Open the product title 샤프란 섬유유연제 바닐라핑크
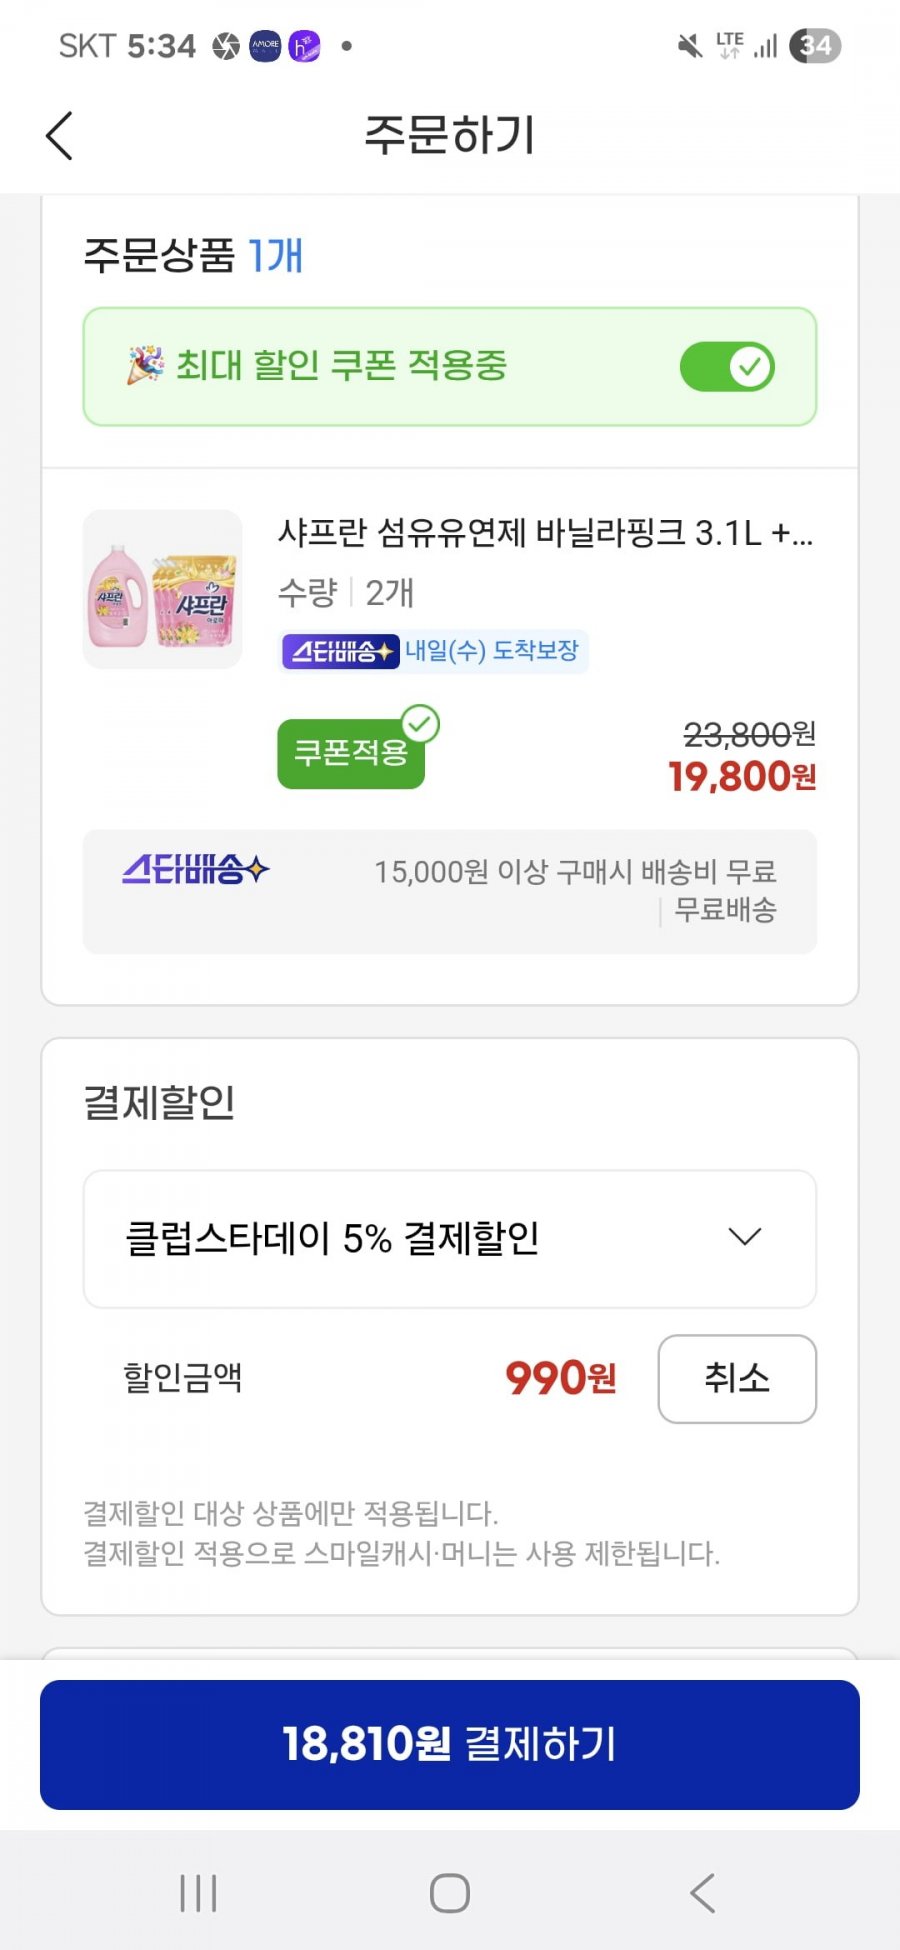Screen dimensions: 900x1950 (x=545, y=533)
